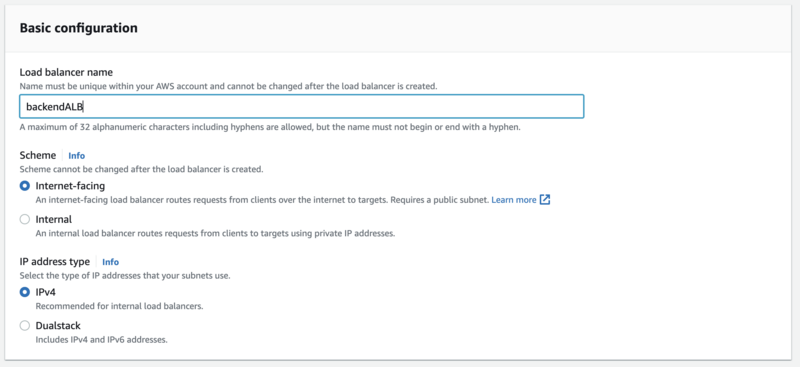Click the 32 alphanumeric characters hint text
This screenshot has height=367, width=800.
click(x=270, y=127)
